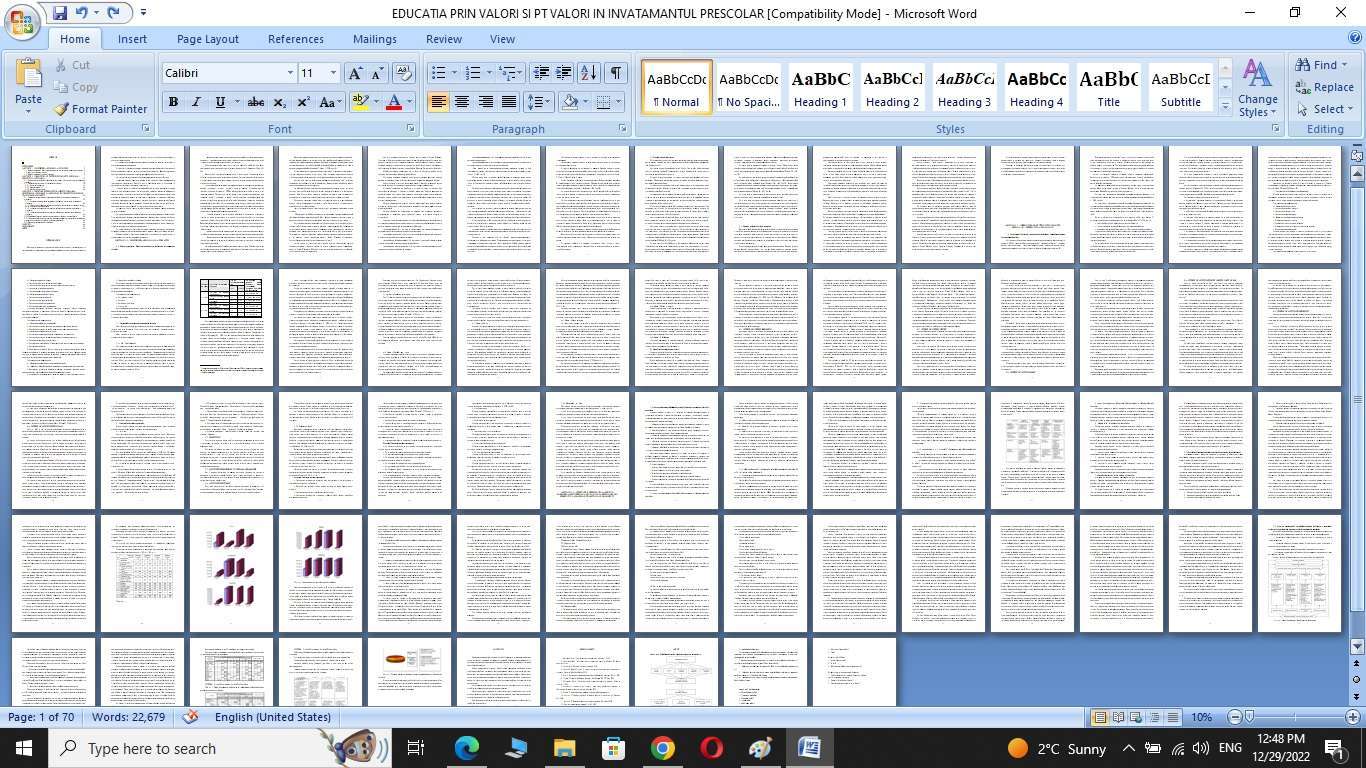This screenshot has height=768, width=1366.
Task: Apply red font color
Action: point(394,102)
